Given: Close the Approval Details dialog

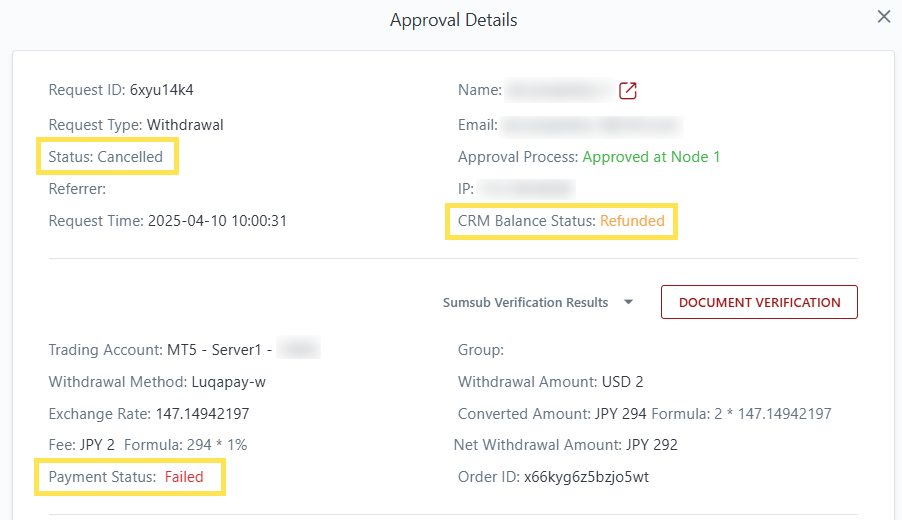Looking at the screenshot, I should coord(883,17).
